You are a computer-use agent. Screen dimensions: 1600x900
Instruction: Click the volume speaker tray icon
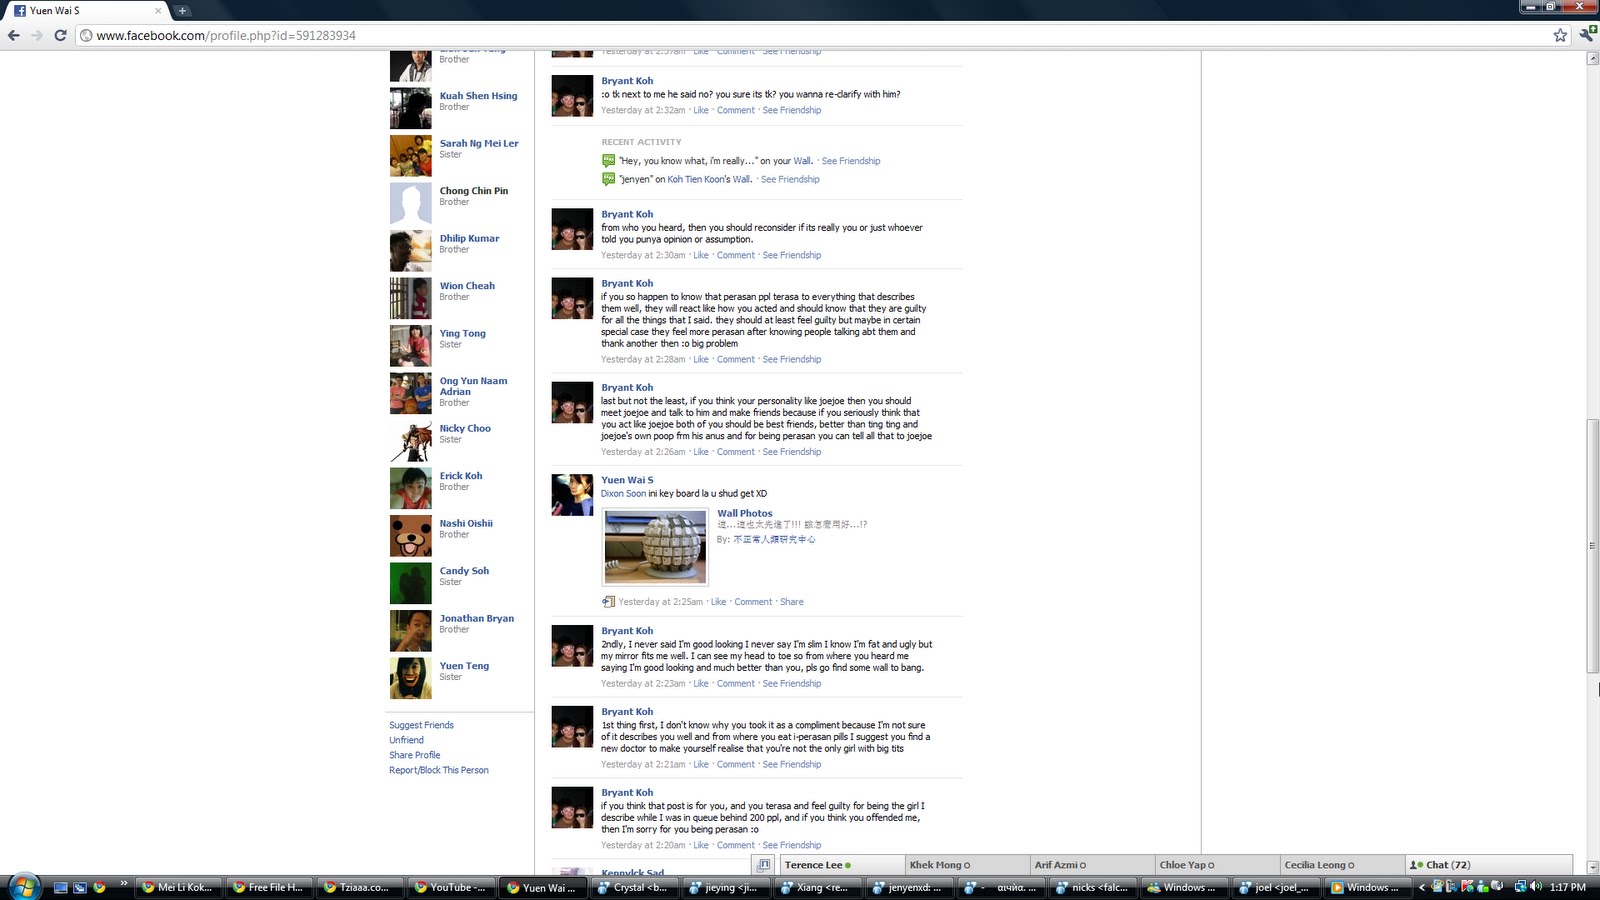click(1536, 887)
